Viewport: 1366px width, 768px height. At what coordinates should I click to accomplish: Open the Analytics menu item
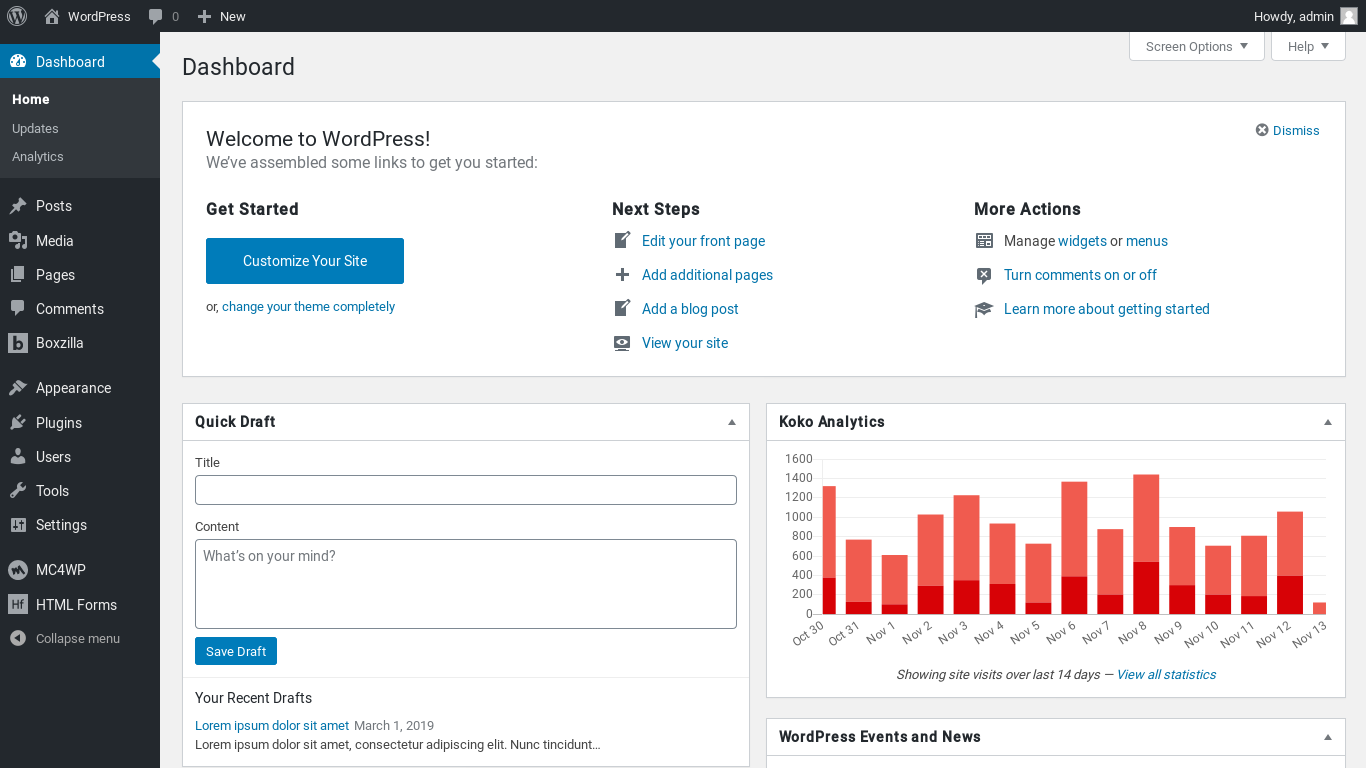coord(37,157)
